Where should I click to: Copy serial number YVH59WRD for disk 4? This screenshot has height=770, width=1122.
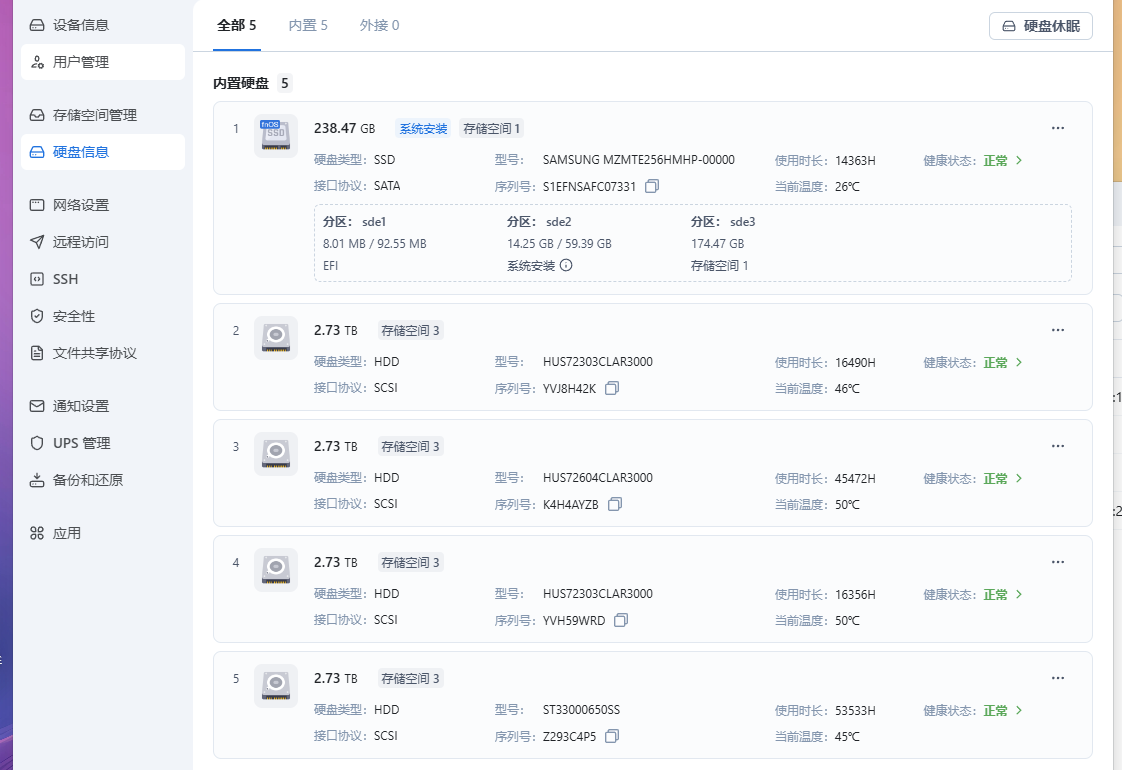tap(621, 620)
